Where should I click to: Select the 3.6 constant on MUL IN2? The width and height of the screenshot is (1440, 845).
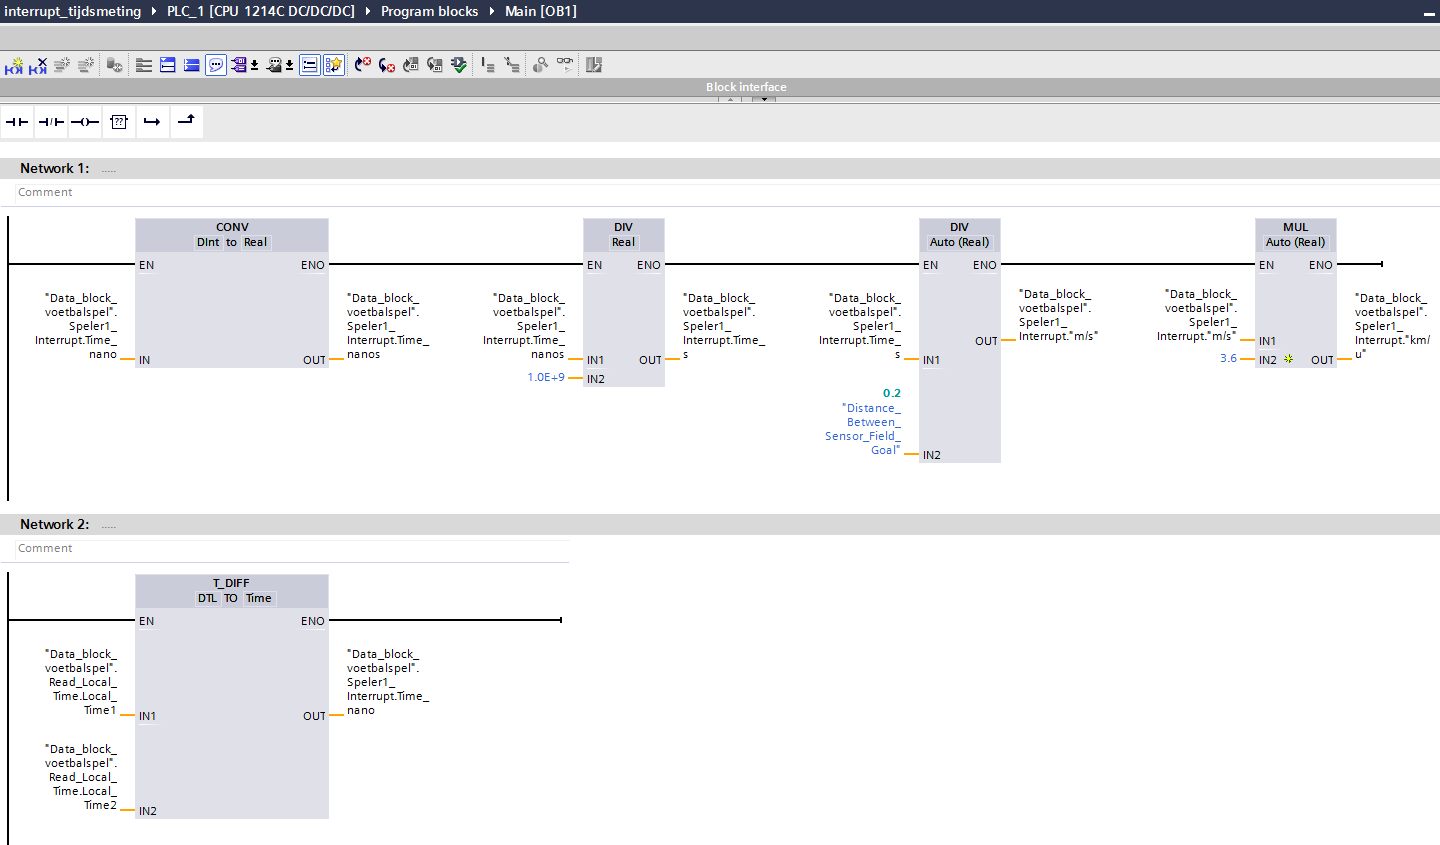click(x=1228, y=358)
